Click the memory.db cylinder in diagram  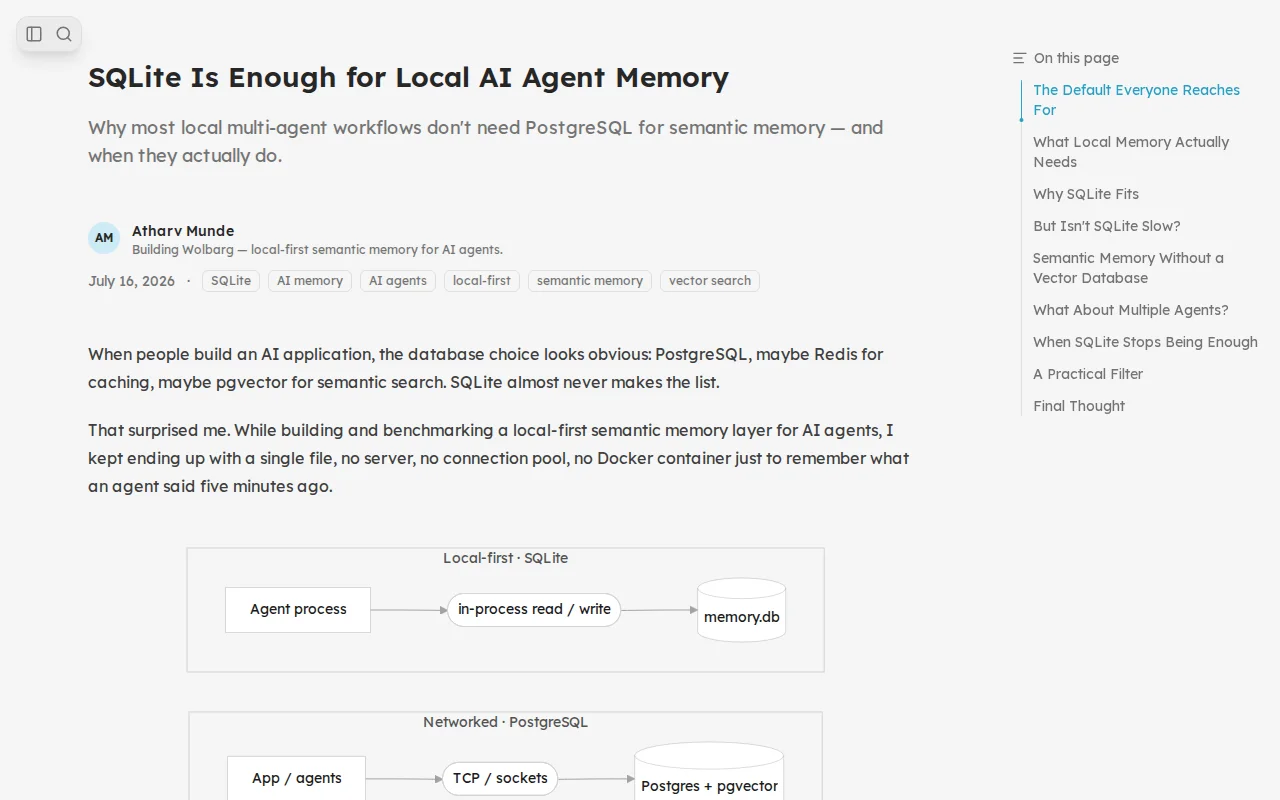click(741, 610)
